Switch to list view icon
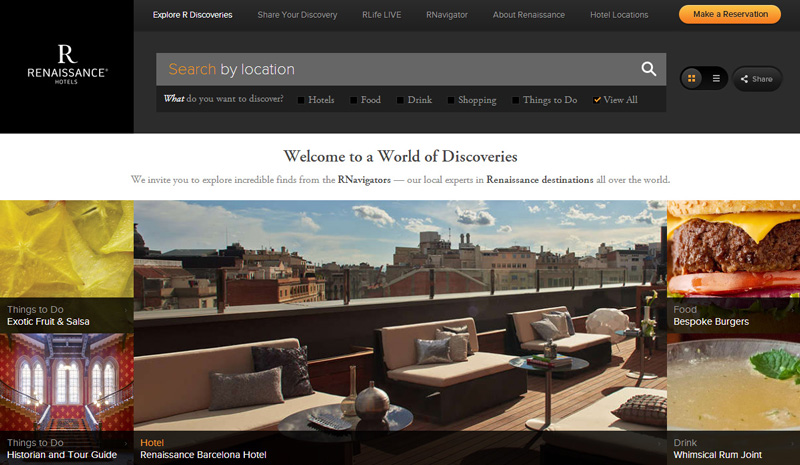The width and height of the screenshot is (800, 465). [716, 79]
